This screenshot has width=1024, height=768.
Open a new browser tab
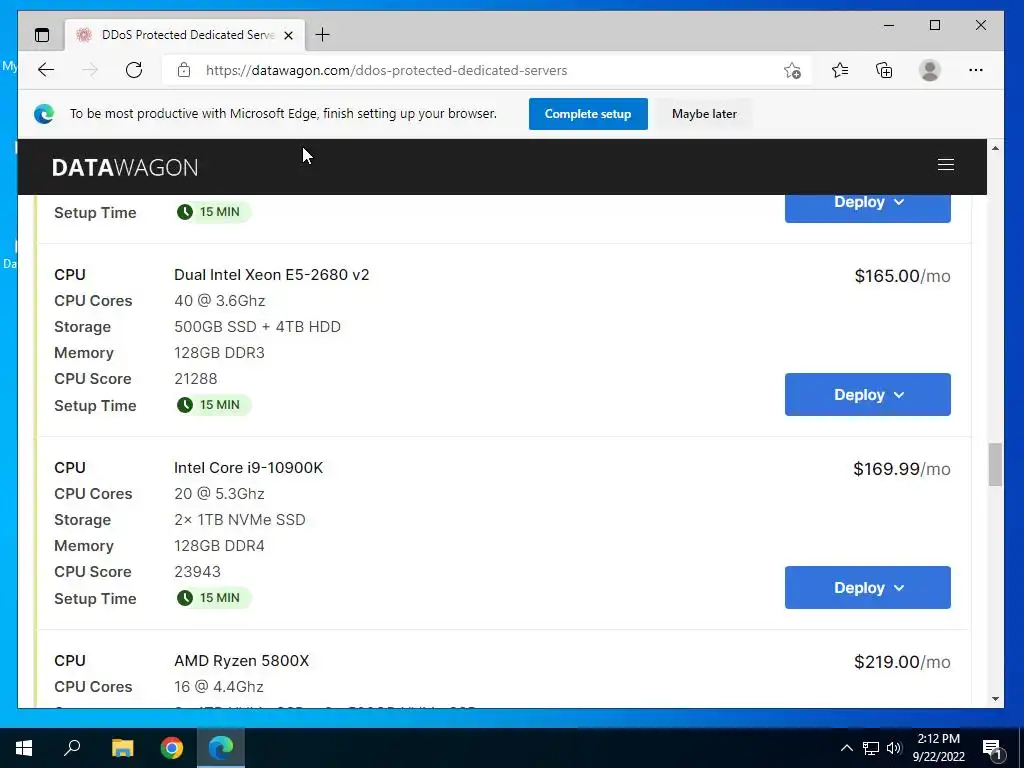click(x=323, y=35)
